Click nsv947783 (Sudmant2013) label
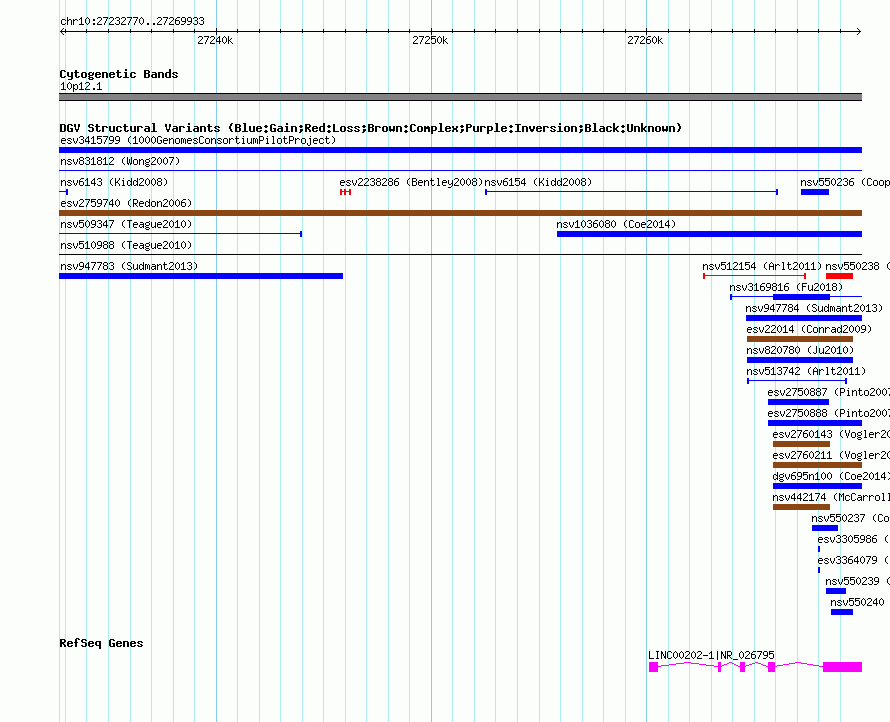Screen dimensions: 890x722 [x=129, y=266]
